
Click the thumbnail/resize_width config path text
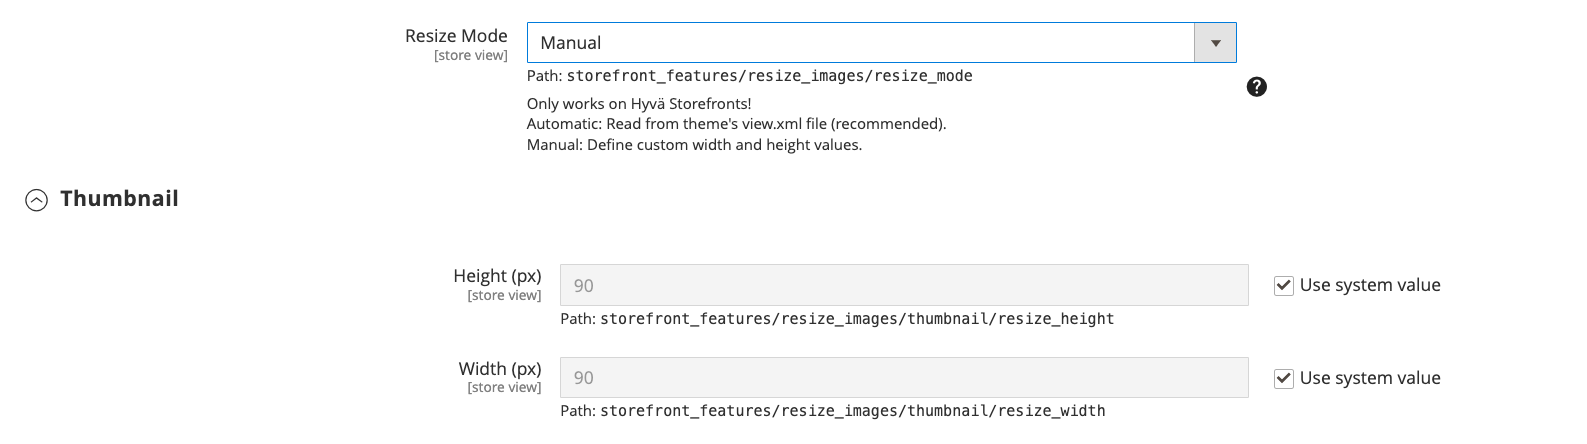coord(852,411)
